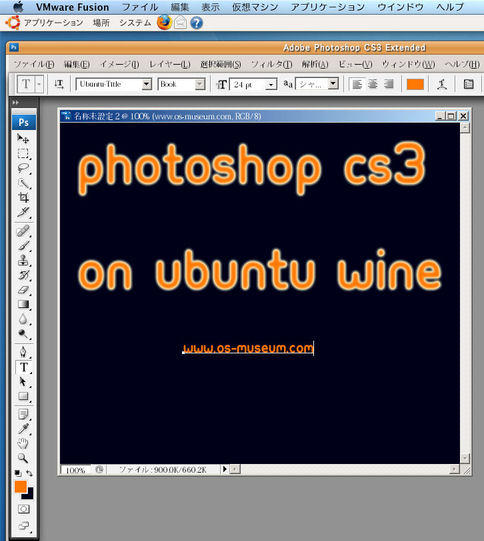The image size is (484, 541).
Task: Select the Rectangle shape tool
Action: [x=23, y=396]
